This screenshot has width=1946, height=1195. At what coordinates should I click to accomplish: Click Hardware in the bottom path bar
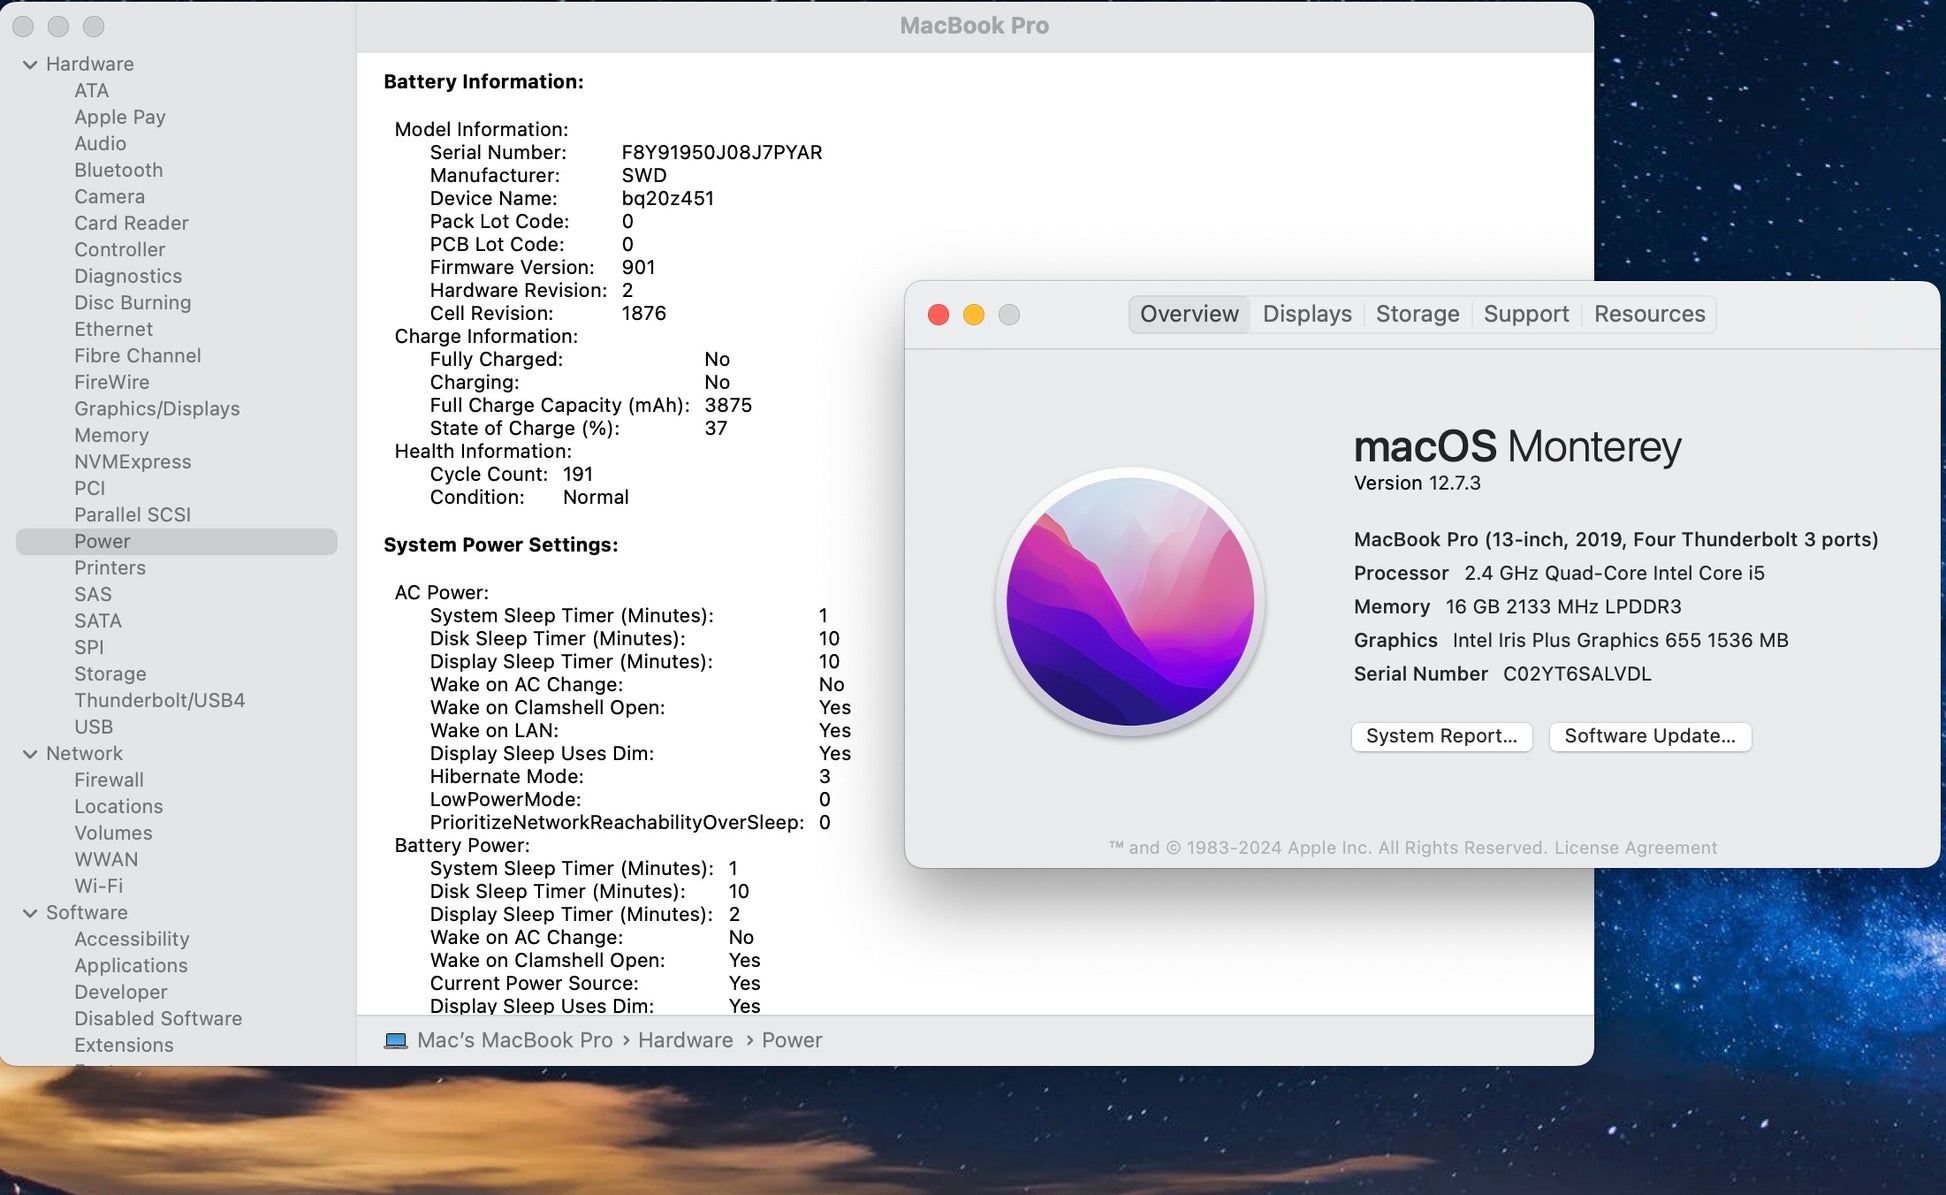coord(685,1041)
